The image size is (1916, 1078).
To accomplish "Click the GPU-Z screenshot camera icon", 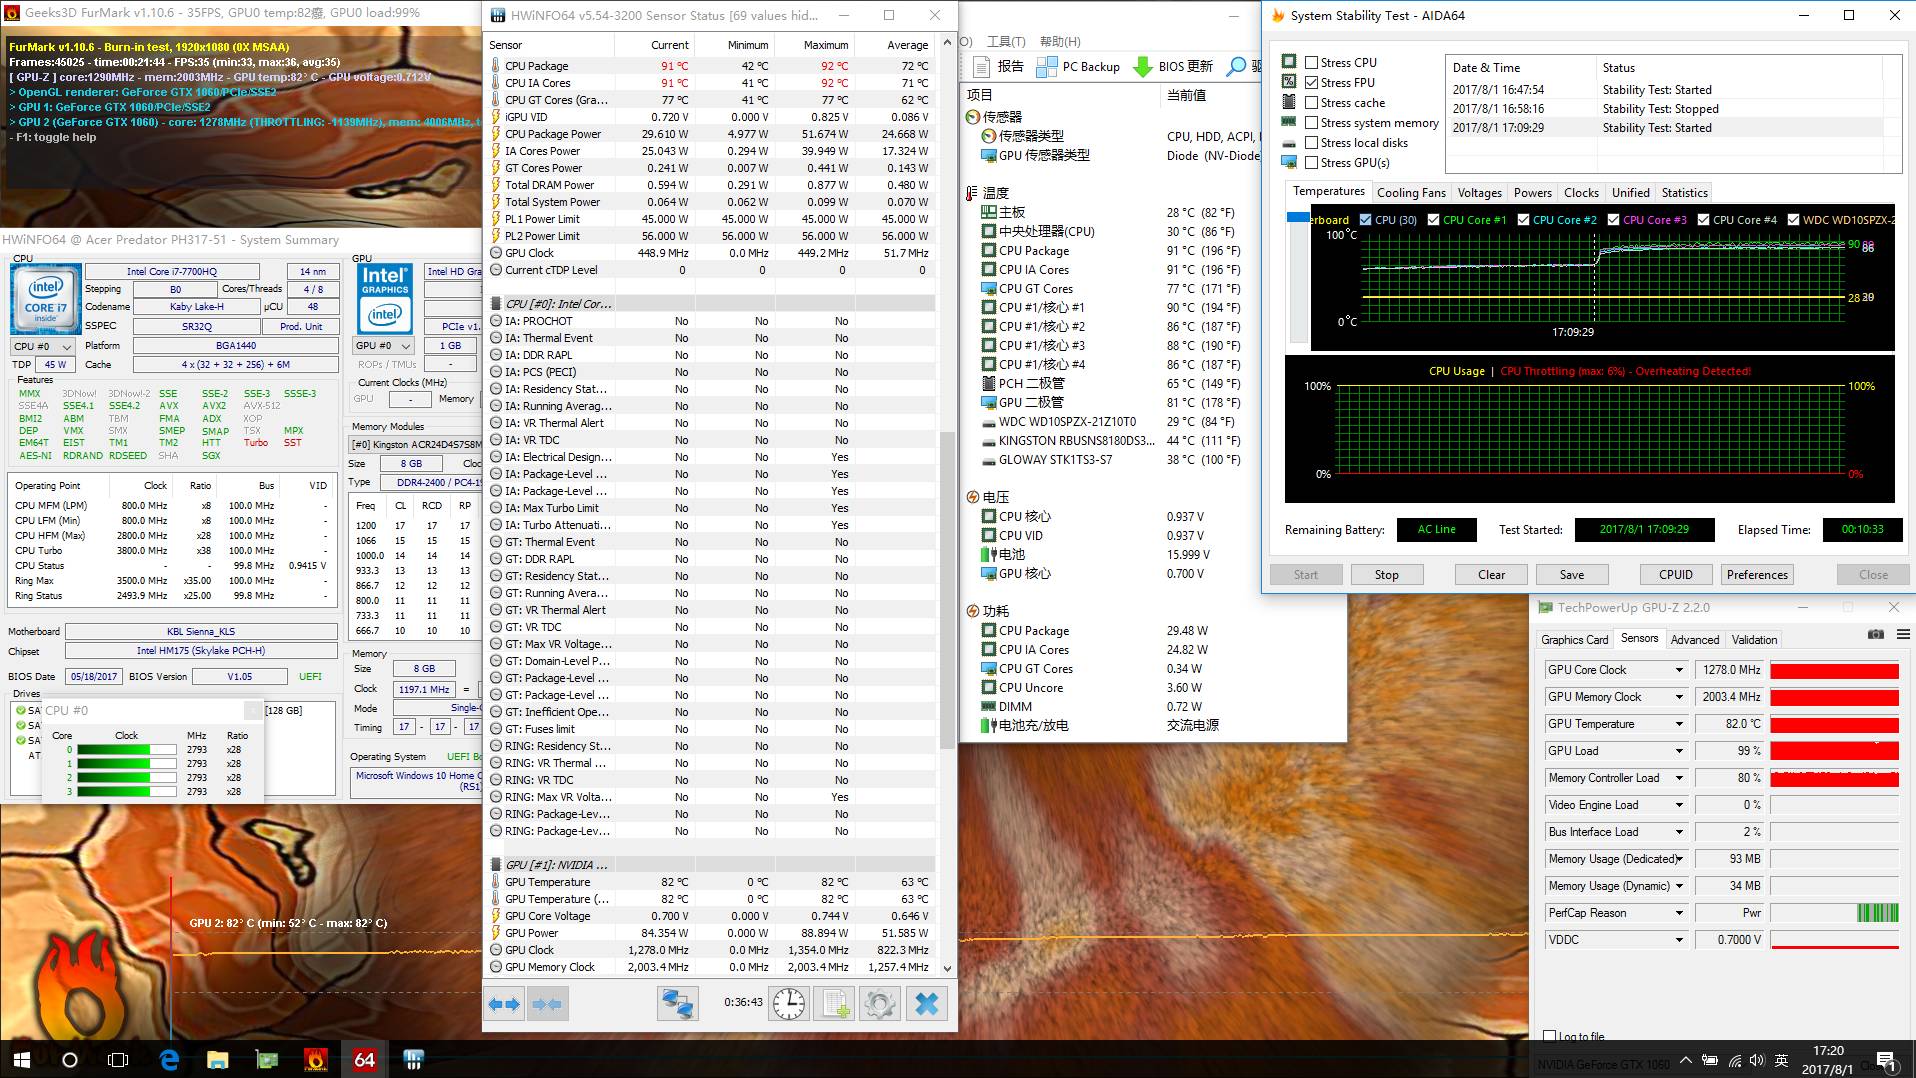I will tap(1876, 635).
